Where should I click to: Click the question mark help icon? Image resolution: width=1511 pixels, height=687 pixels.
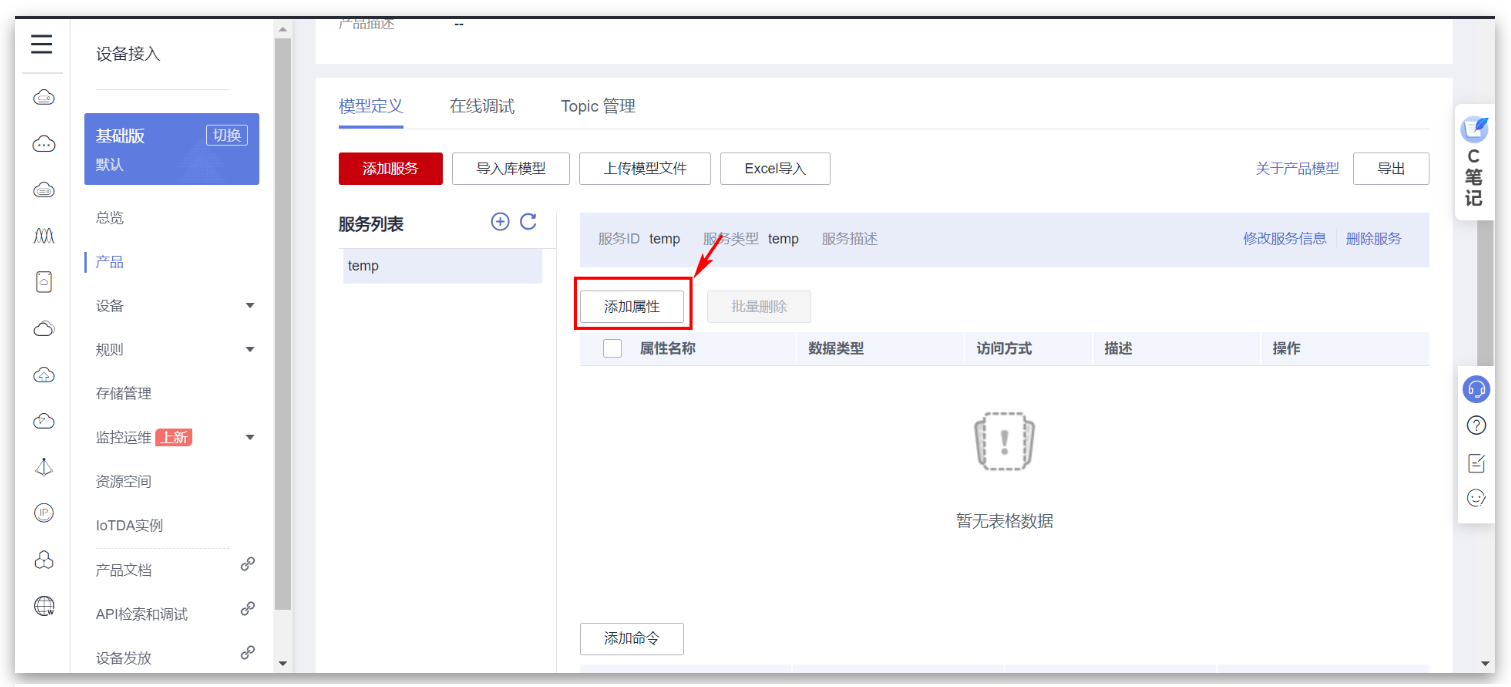point(1476,425)
